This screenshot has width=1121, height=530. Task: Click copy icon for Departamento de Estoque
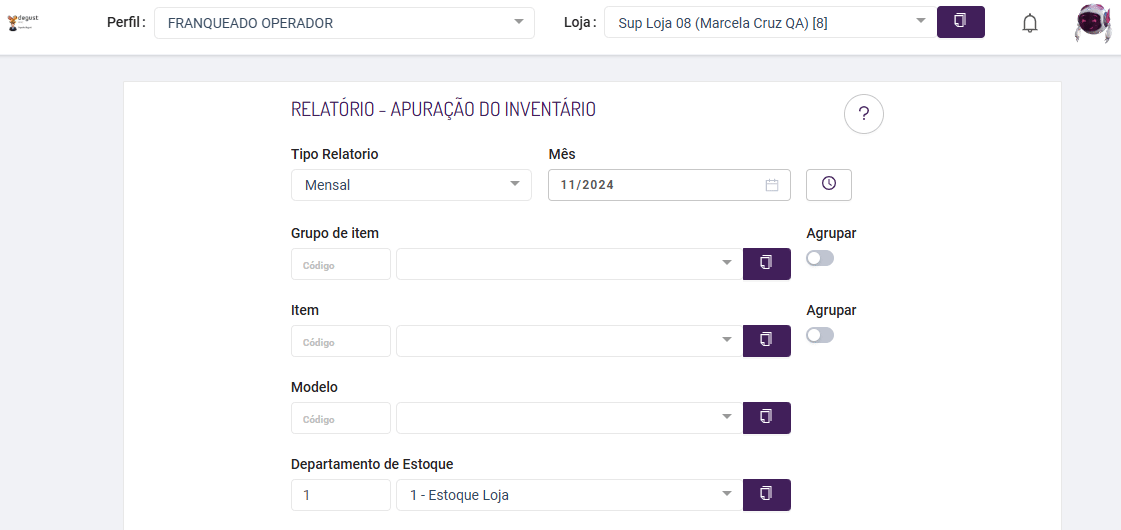click(x=766, y=495)
